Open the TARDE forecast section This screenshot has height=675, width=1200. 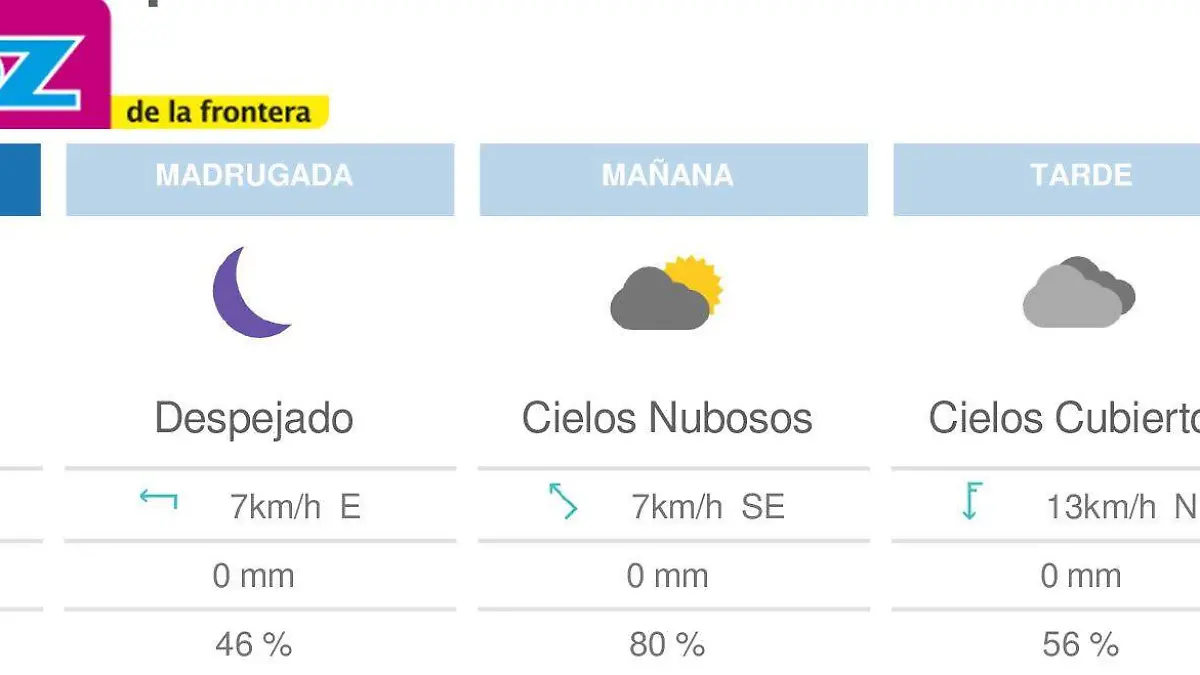(1078, 178)
